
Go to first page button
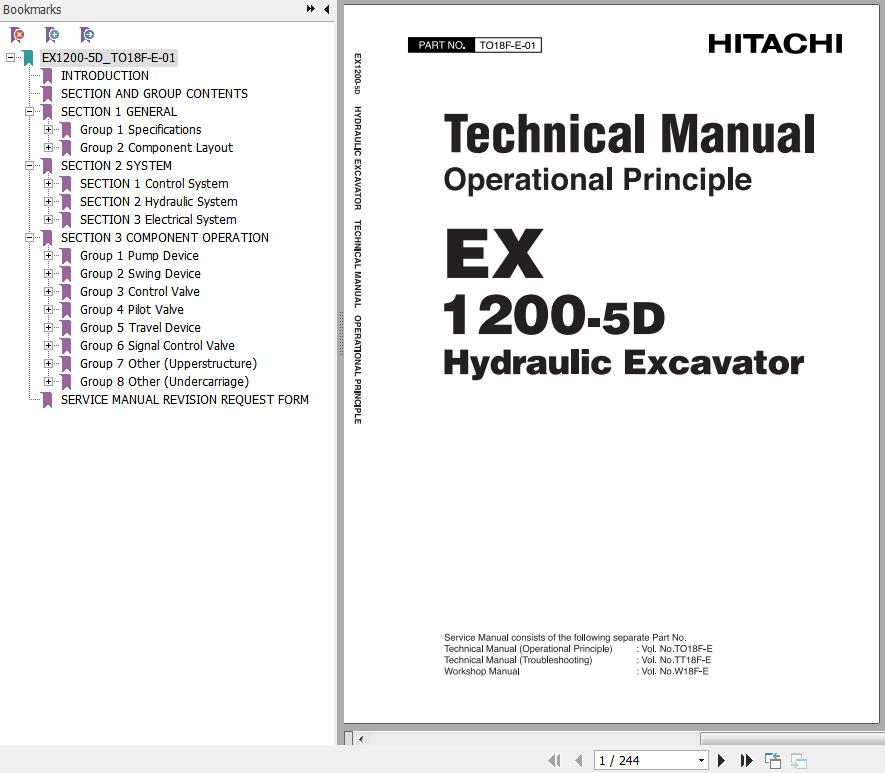(x=554, y=761)
